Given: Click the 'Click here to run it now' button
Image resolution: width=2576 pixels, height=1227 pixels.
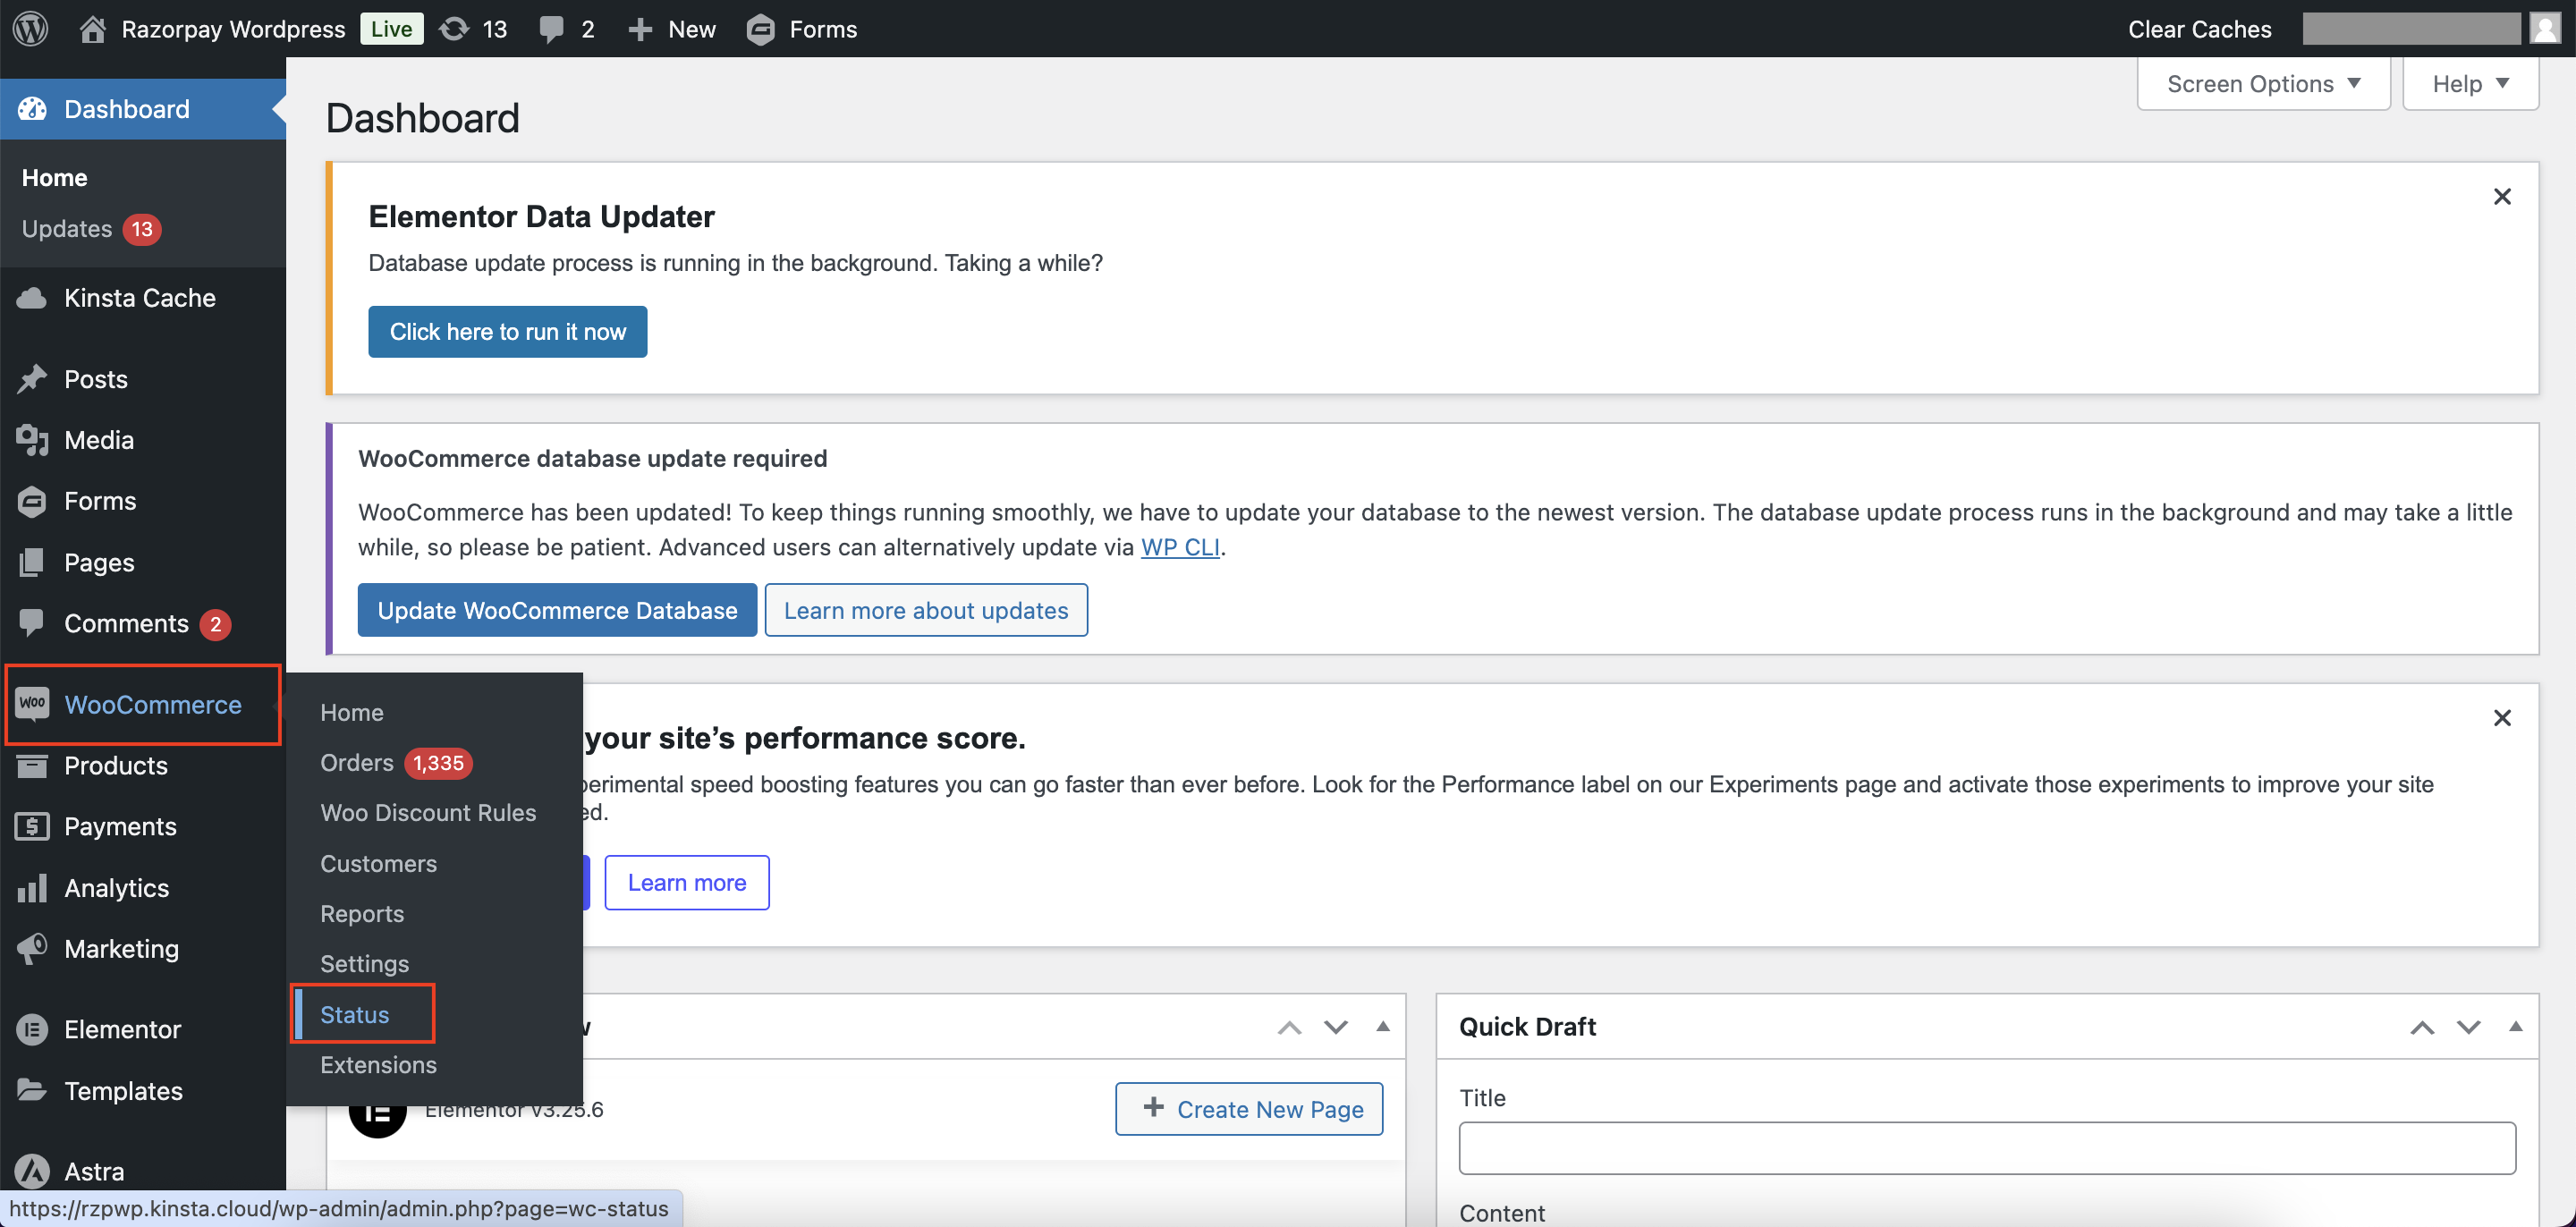Looking at the screenshot, I should [x=507, y=331].
